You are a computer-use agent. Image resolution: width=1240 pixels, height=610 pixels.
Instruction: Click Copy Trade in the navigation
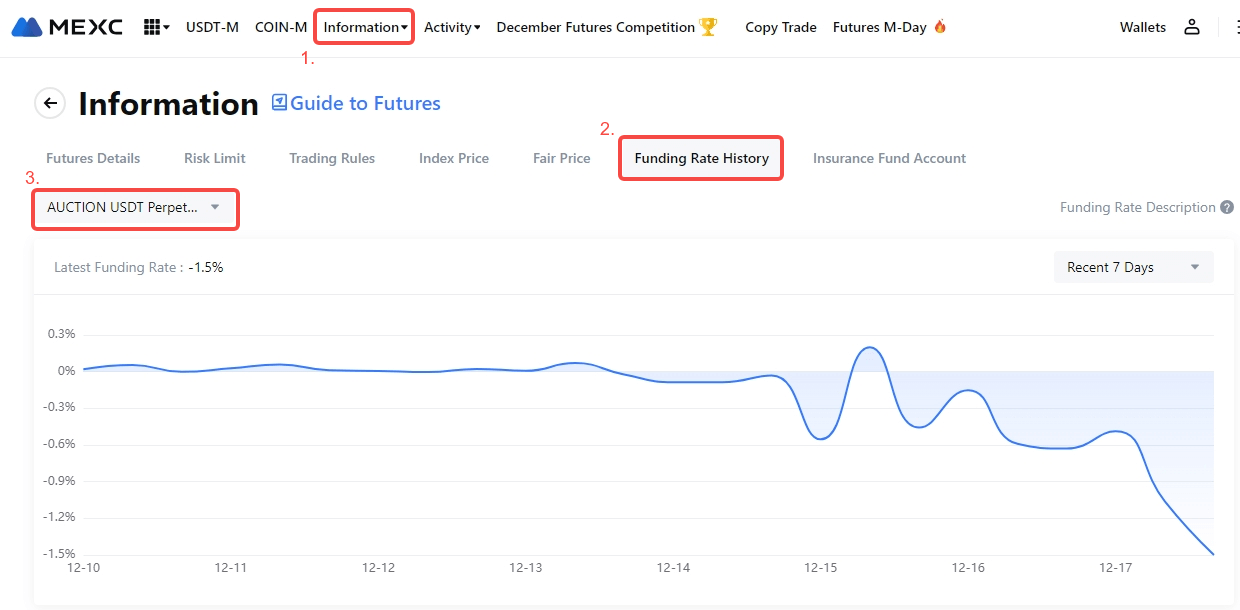[x=781, y=27]
